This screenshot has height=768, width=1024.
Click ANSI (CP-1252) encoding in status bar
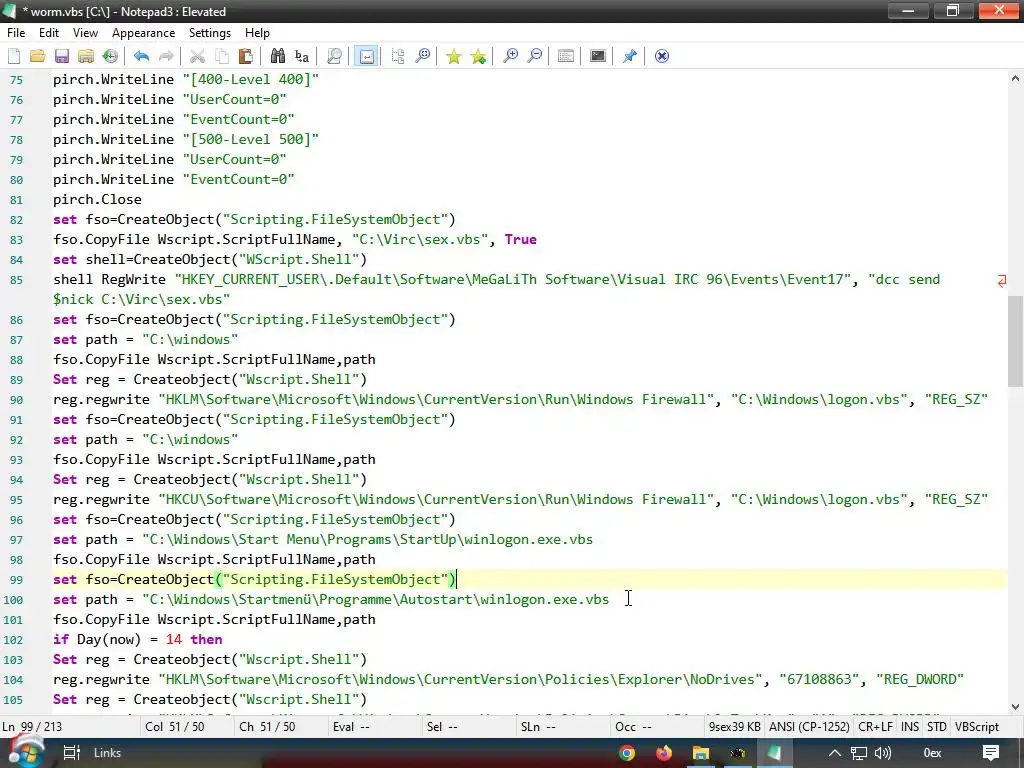pos(809,727)
